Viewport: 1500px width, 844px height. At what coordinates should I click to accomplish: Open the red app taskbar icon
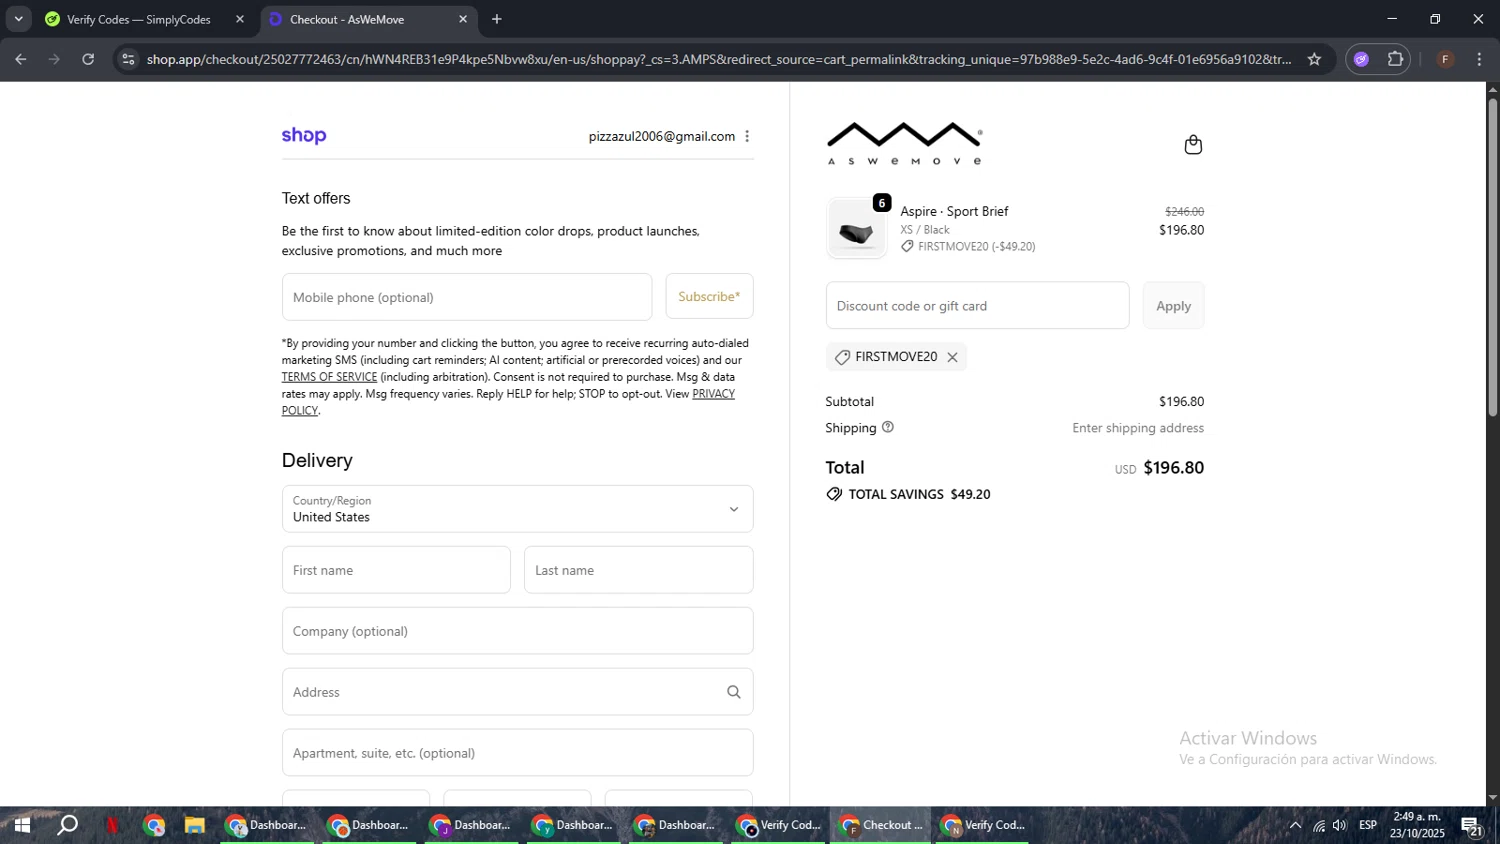(x=113, y=826)
